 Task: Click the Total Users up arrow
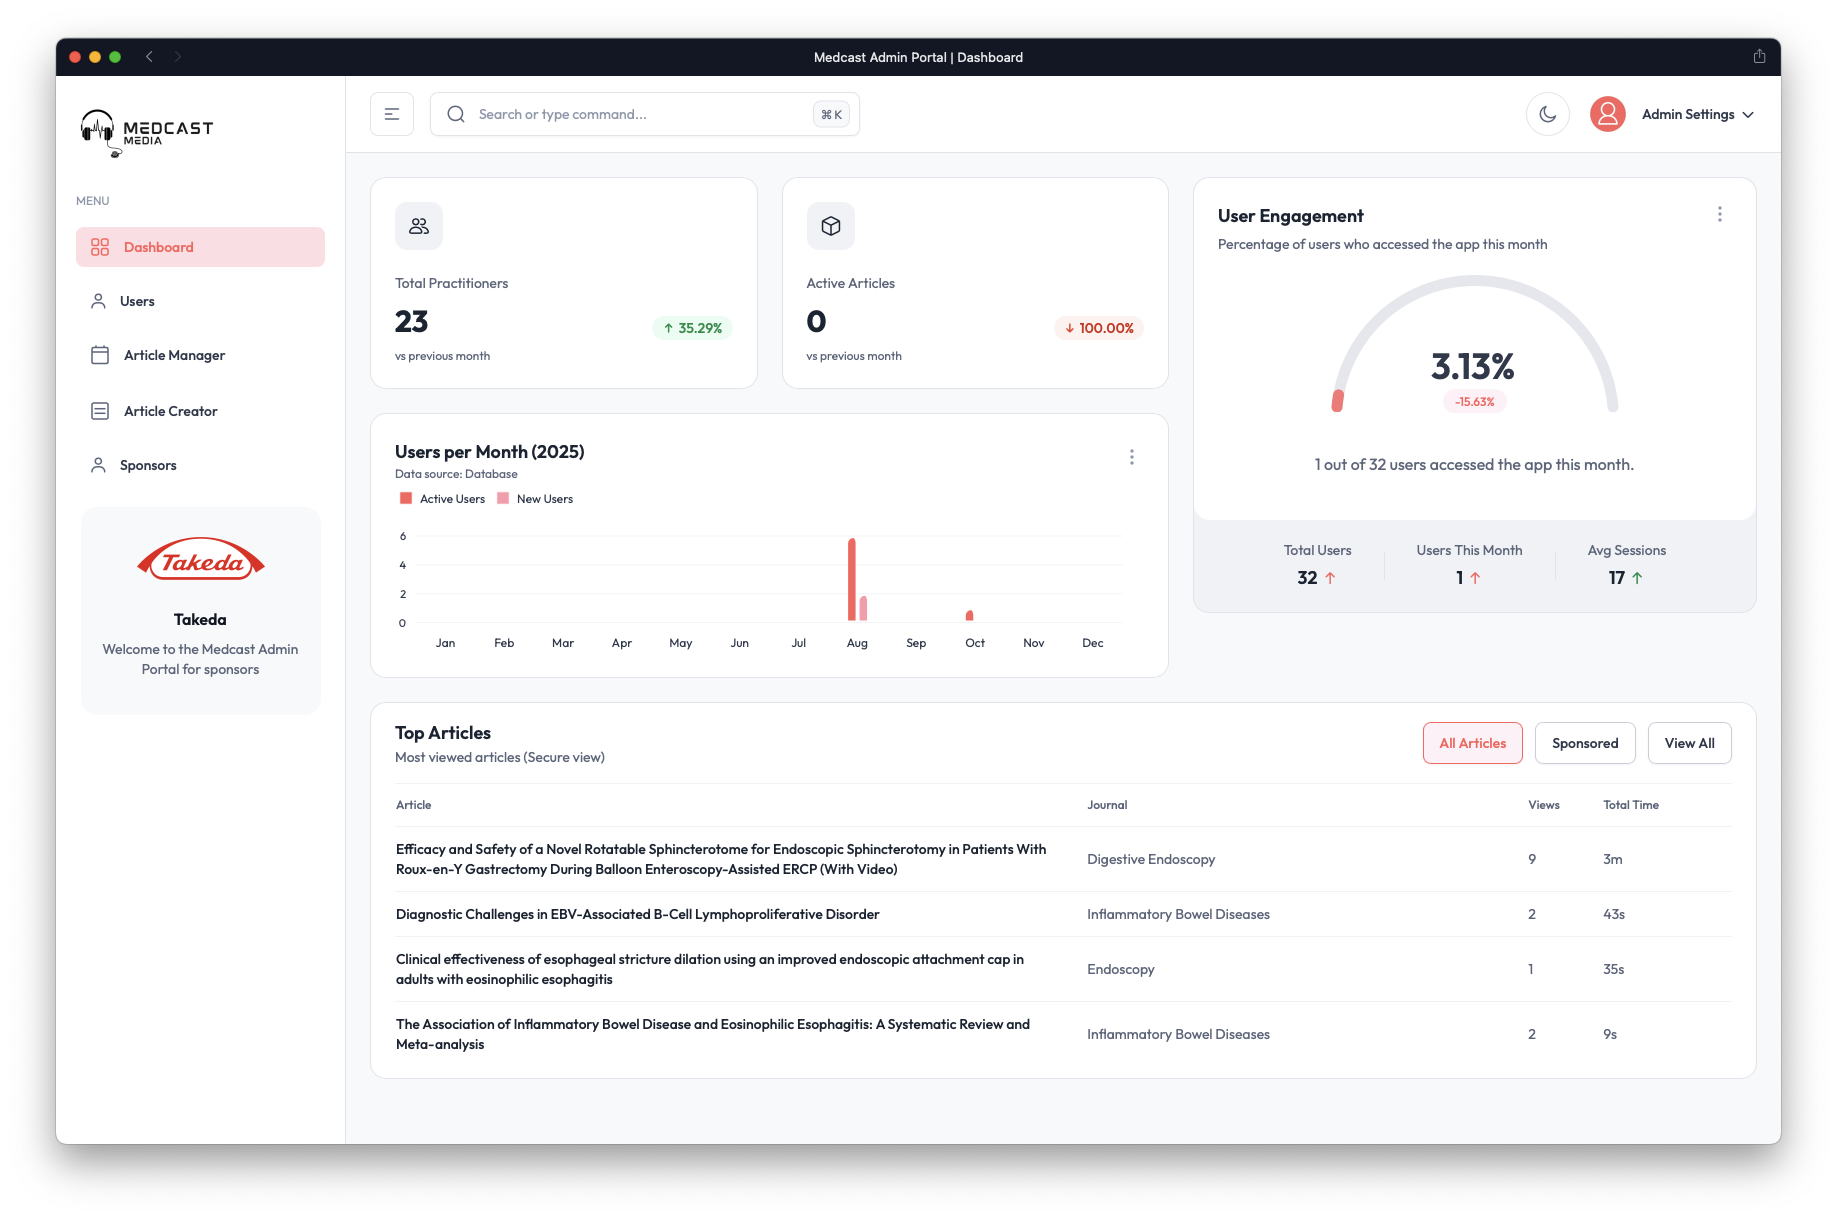pos(1330,578)
